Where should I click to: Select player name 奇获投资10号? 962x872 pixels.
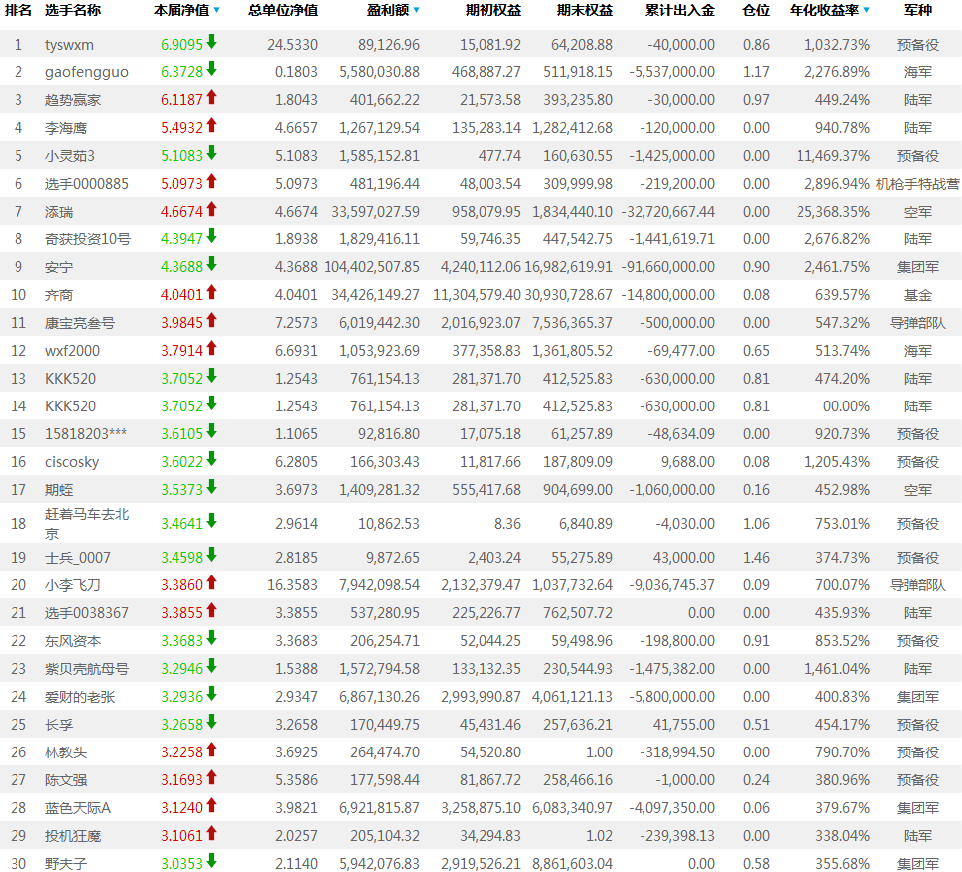coord(88,239)
